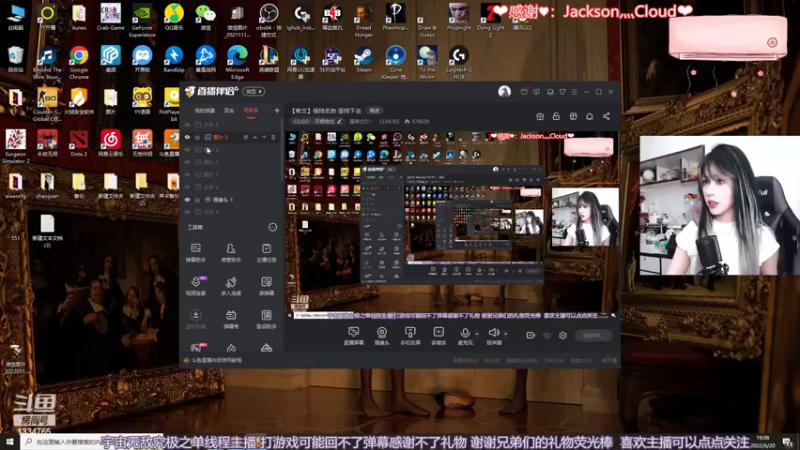Screen dimensions: 800x450
Task: Click the user avatar in title bar
Action: click(x=504, y=91)
